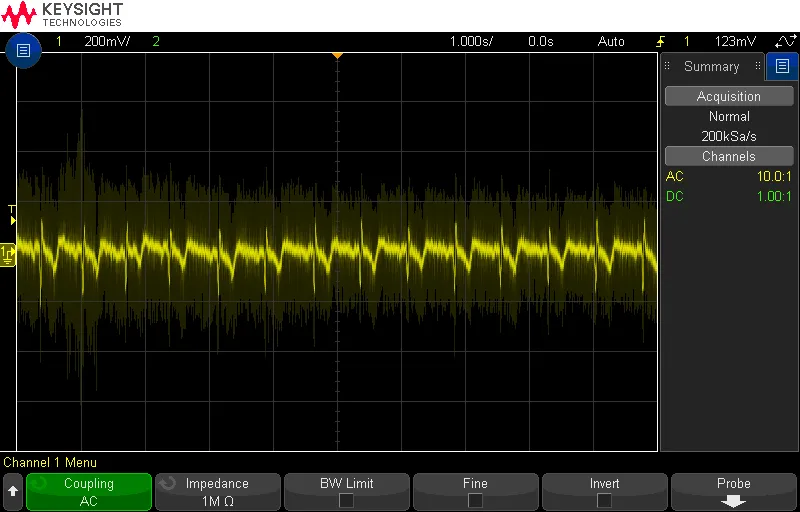Click the 1.000s/ timebase value
This screenshot has height=512, width=800.
pos(471,42)
